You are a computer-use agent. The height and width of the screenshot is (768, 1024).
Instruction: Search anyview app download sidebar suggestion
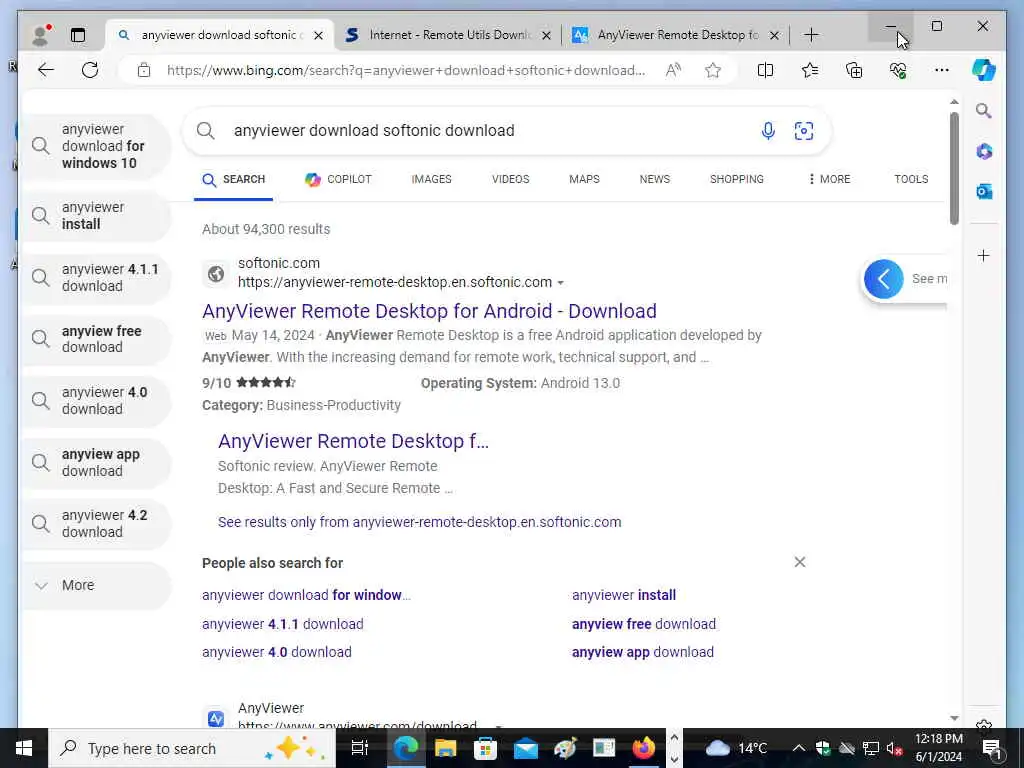coord(97,462)
